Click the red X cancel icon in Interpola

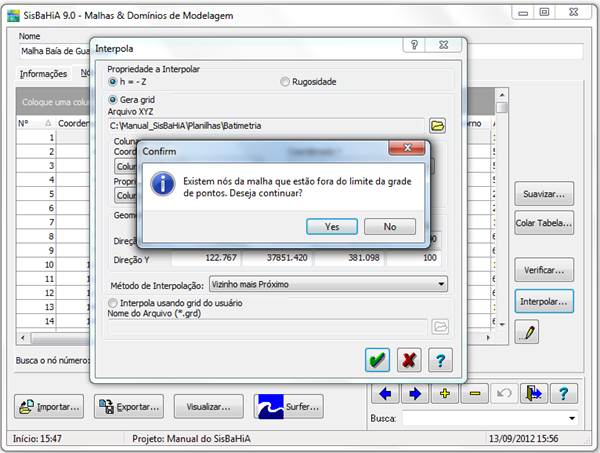[409, 360]
